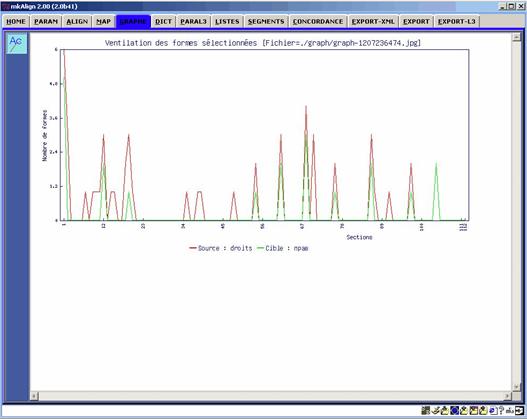Click the horizontal scrollbar left arrow
Image resolution: width=527 pixels, height=419 pixels.
coord(34,396)
